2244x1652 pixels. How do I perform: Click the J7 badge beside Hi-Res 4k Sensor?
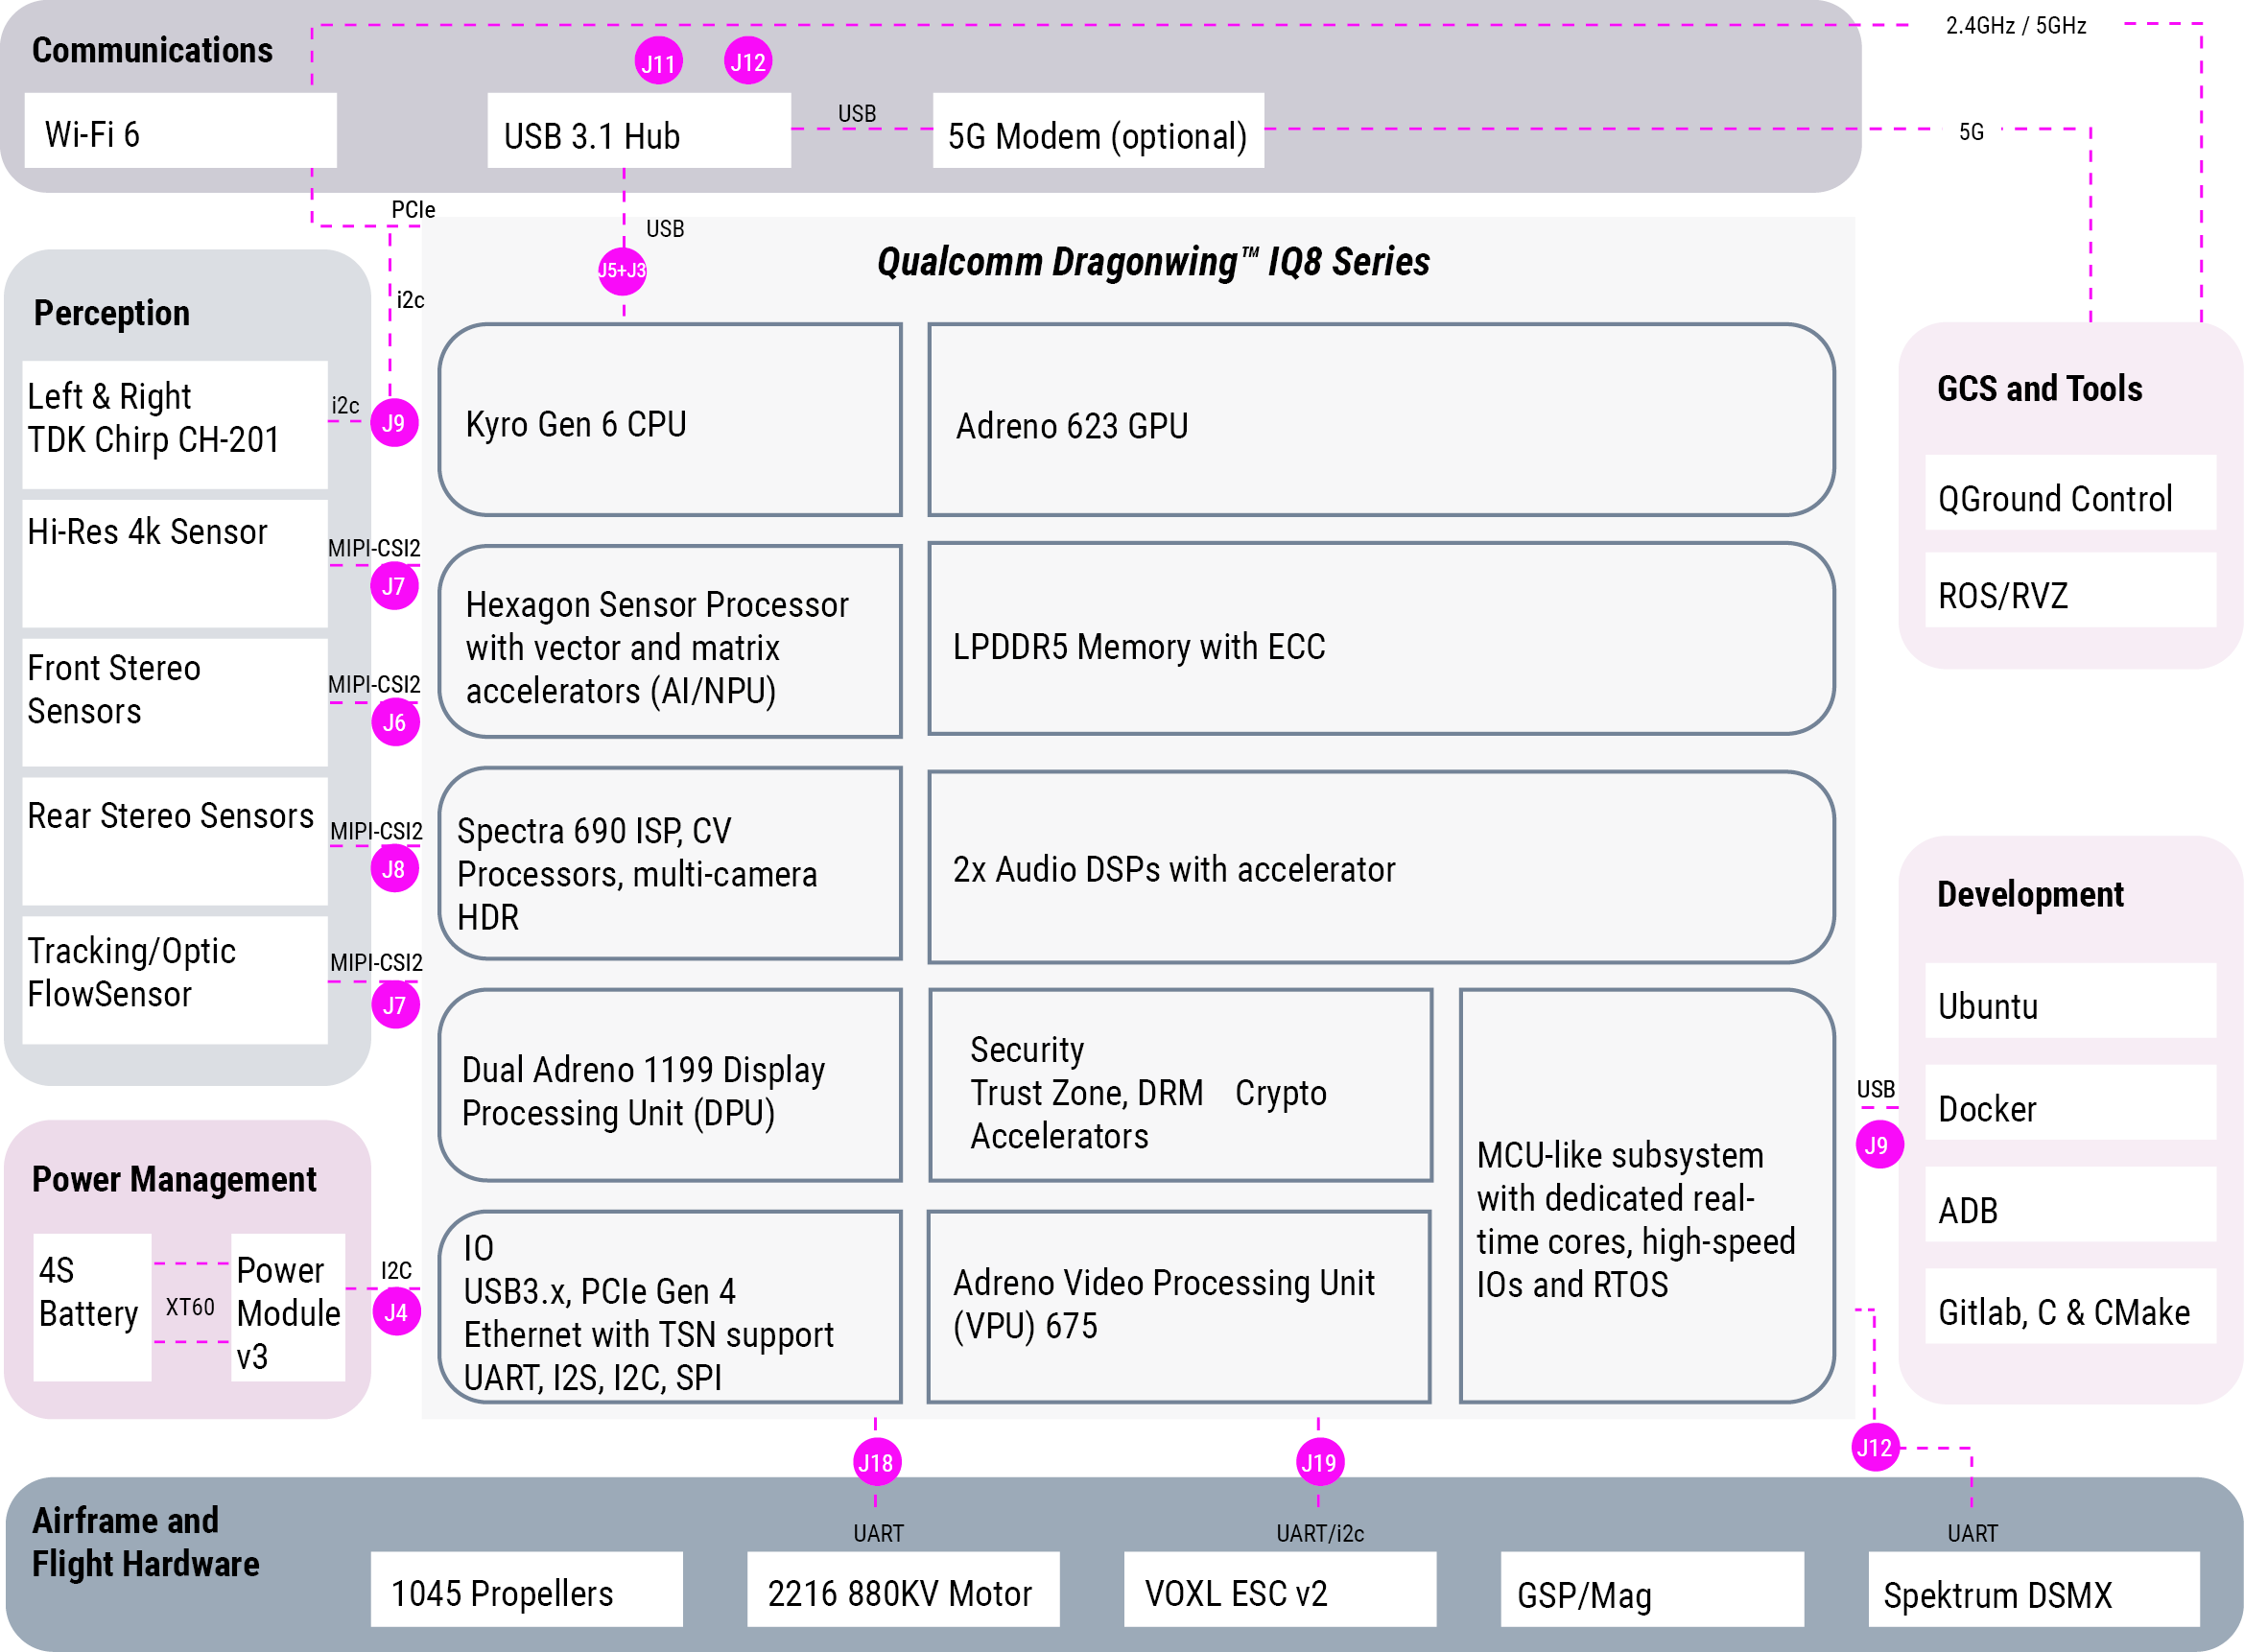(394, 586)
